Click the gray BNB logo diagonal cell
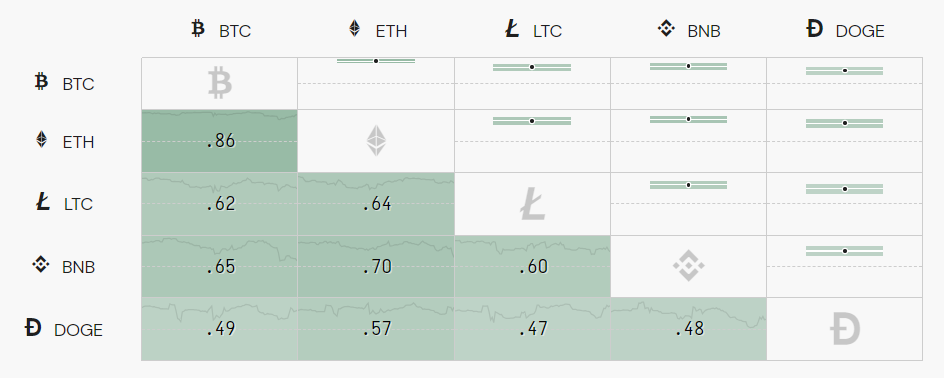This screenshot has height=378, width=944. (x=689, y=267)
